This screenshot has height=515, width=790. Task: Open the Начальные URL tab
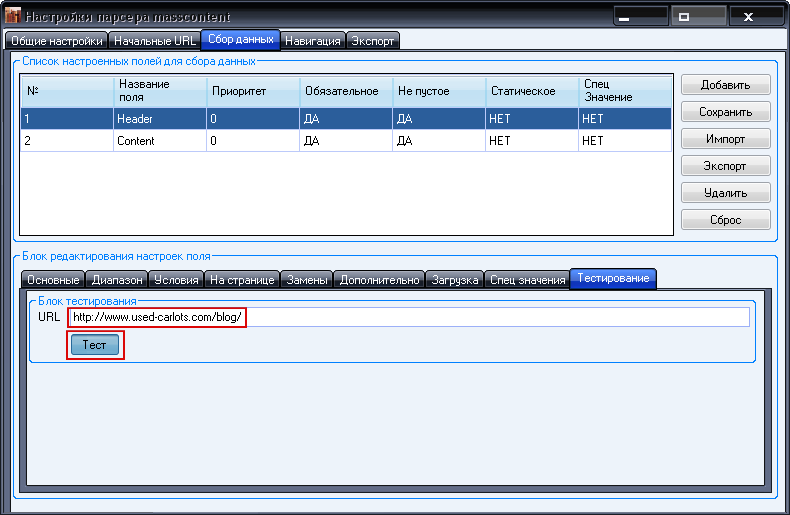pyautogui.click(x=154, y=41)
